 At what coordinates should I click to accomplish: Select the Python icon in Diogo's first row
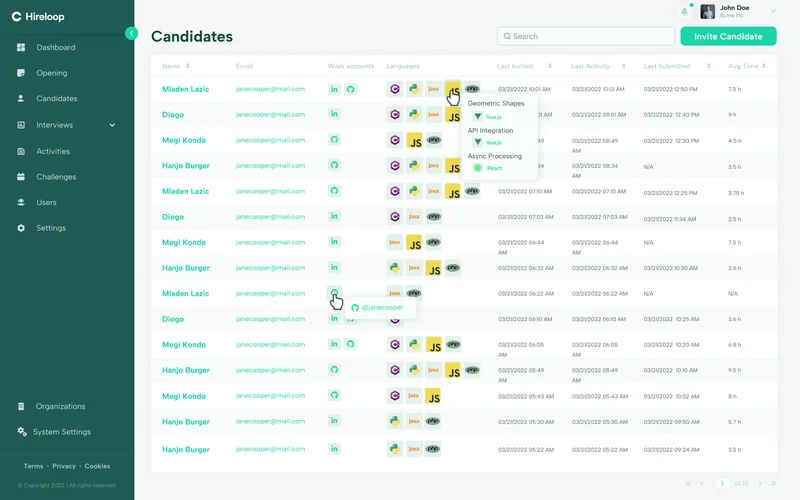point(414,114)
